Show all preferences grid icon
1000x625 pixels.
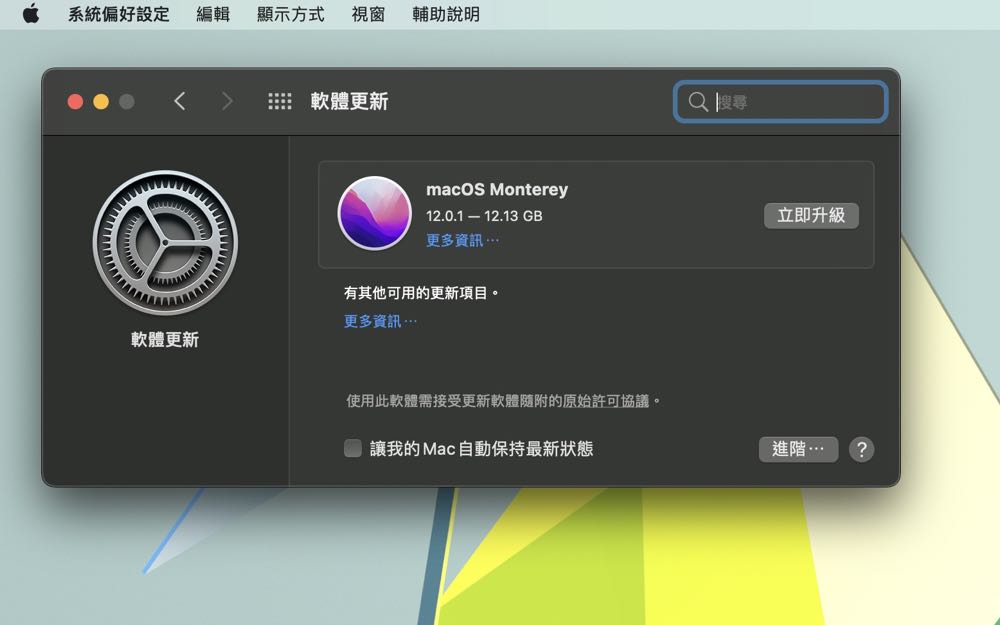[x=280, y=101]
